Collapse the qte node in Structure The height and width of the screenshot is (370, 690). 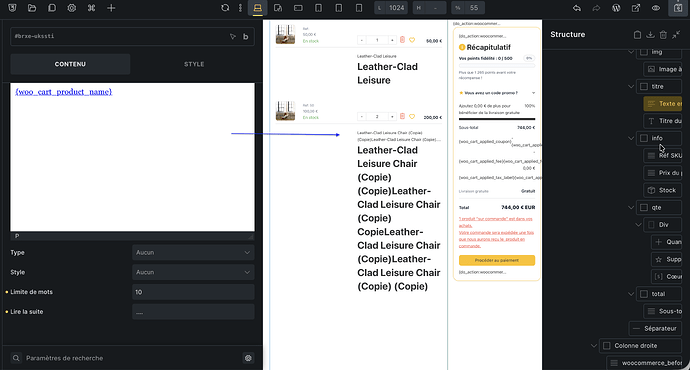pyautogui.click(x=631, y=208)
